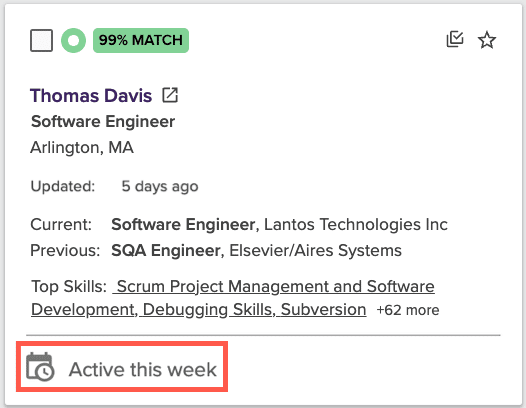Click current job Software Engineer, Lantos Technologies

click(279, 224)
